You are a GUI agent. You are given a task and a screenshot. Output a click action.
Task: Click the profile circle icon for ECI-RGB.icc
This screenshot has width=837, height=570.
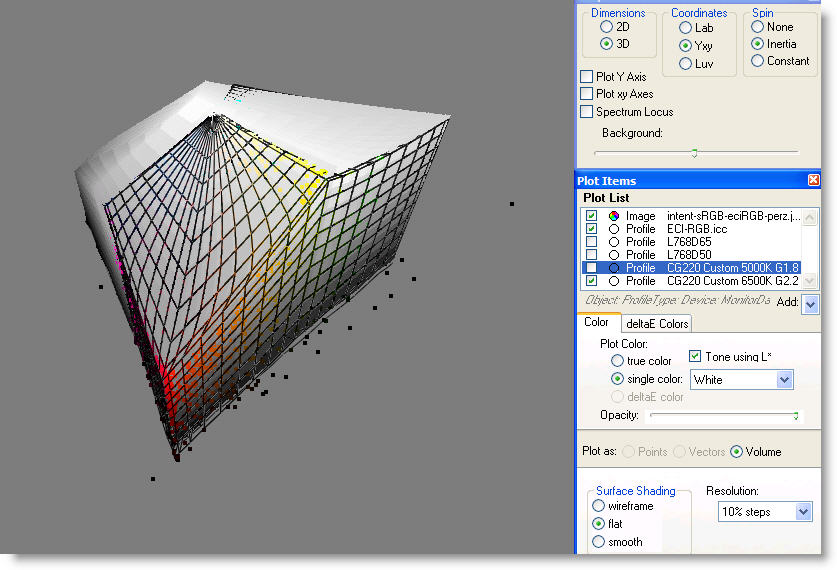pos(613,229)
